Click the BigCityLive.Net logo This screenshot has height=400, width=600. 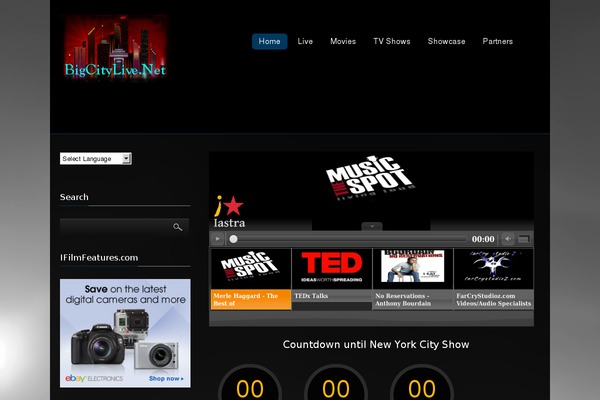[116, 47]
